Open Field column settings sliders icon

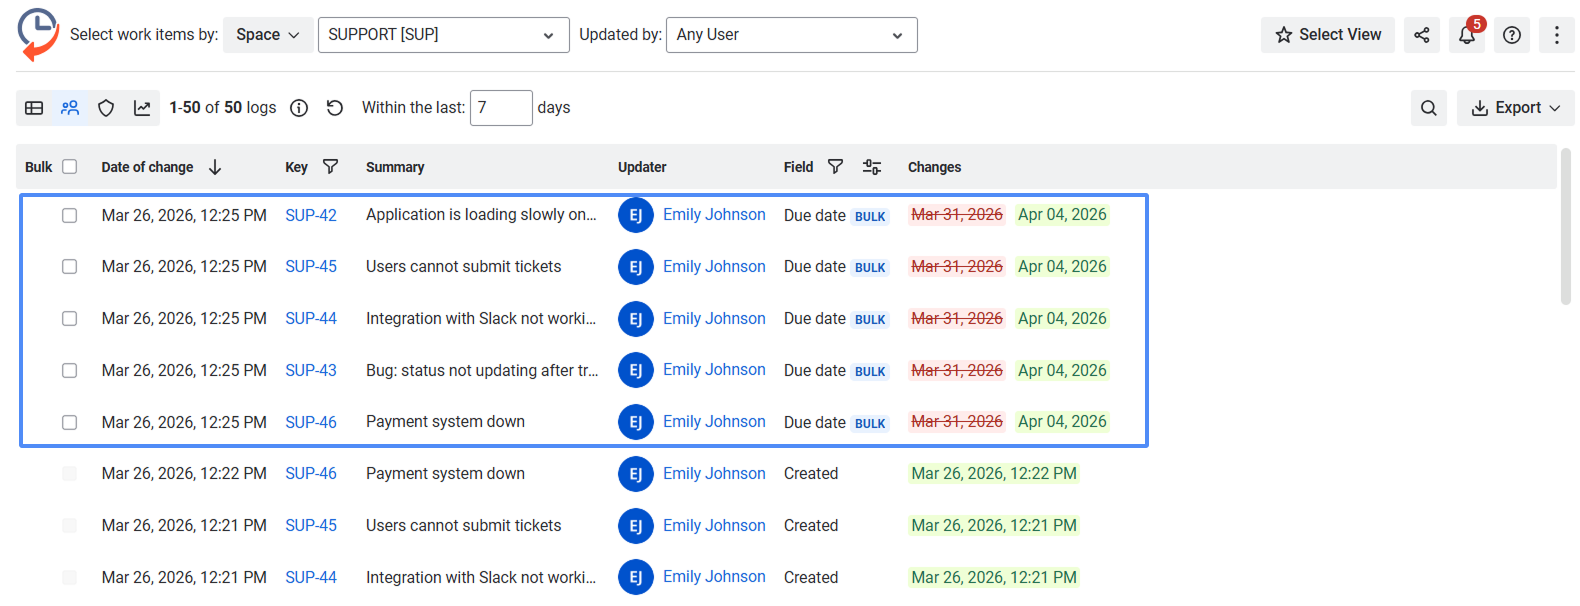872,167
